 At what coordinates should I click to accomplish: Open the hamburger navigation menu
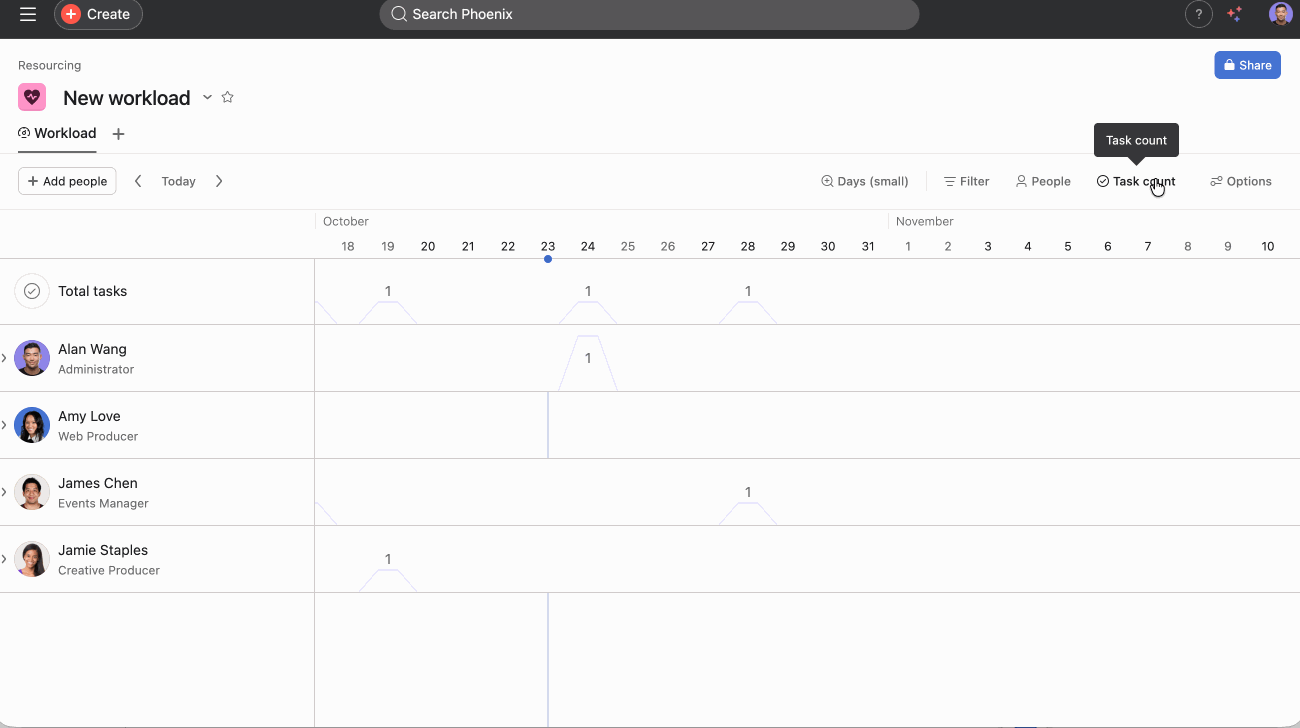(28, 14)
